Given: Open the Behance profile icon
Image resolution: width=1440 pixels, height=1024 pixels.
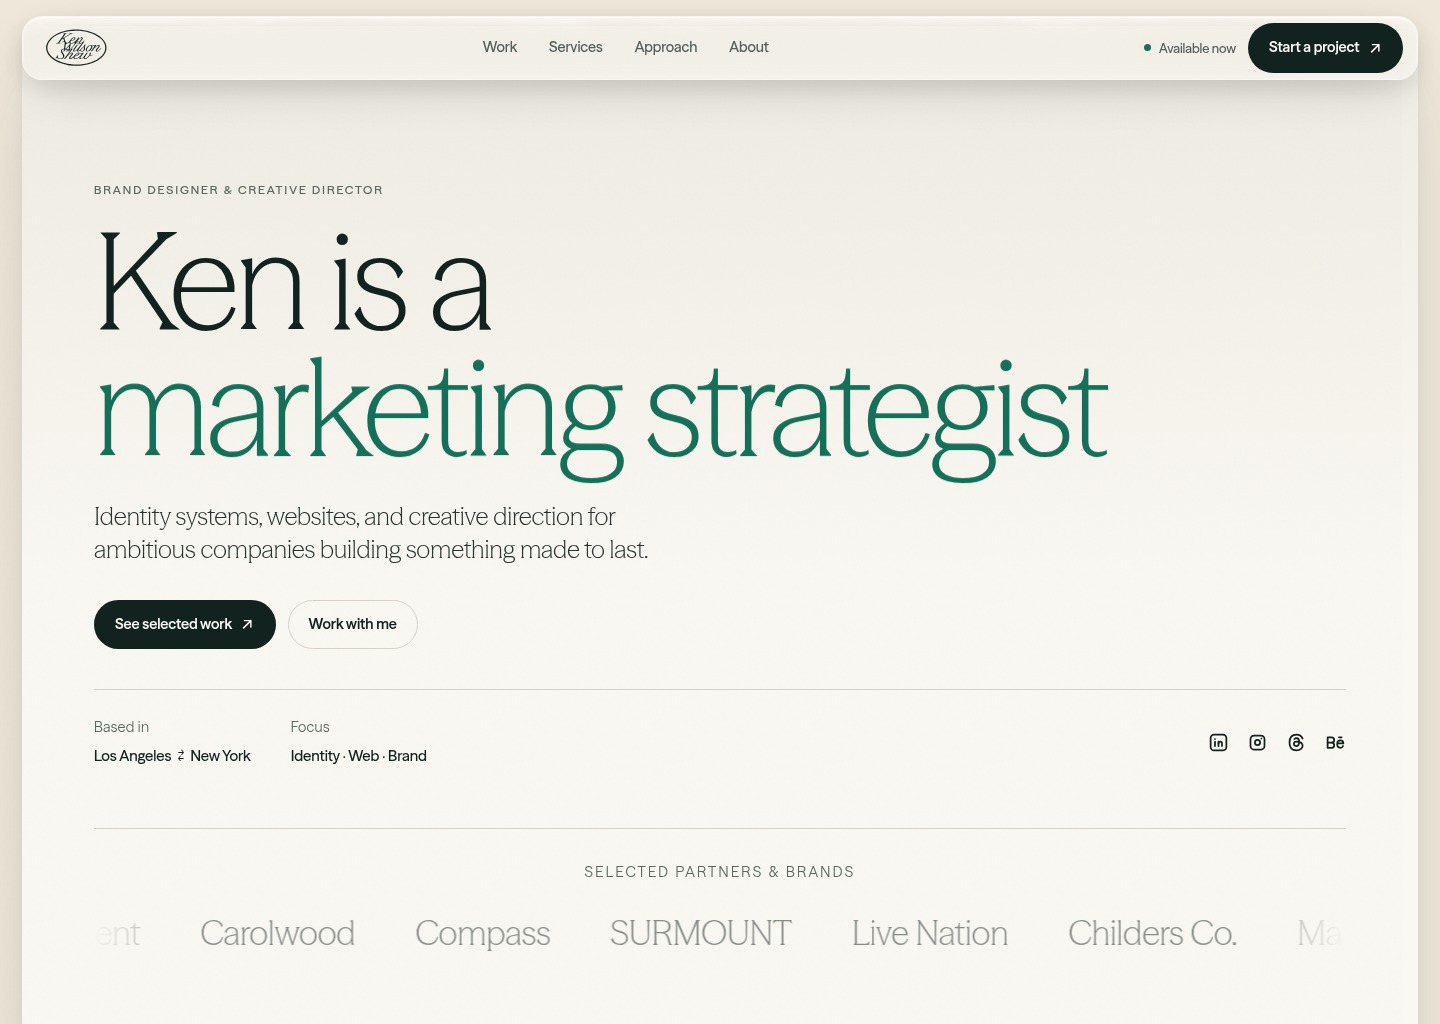Looking at the screenshot, I should pyautogui.click(x=1335, y=742).
